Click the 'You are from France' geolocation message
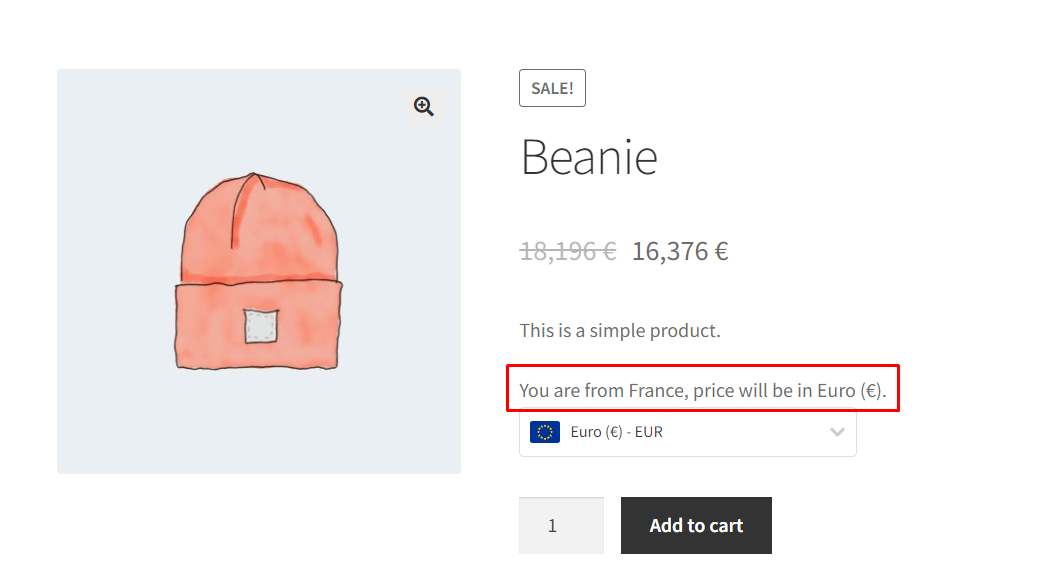1057x588 pixels. [702, 389]
